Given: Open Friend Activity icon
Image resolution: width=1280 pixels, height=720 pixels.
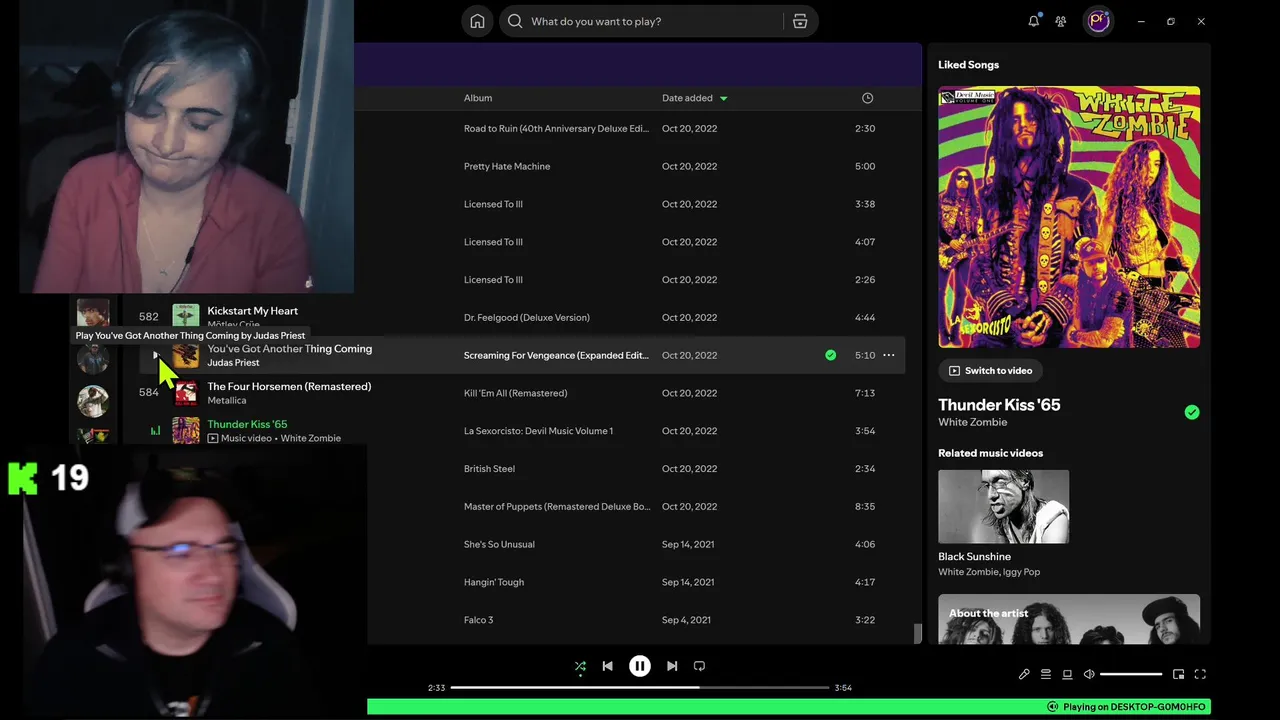Looking at the screenshot, I should click(1061, 21).
